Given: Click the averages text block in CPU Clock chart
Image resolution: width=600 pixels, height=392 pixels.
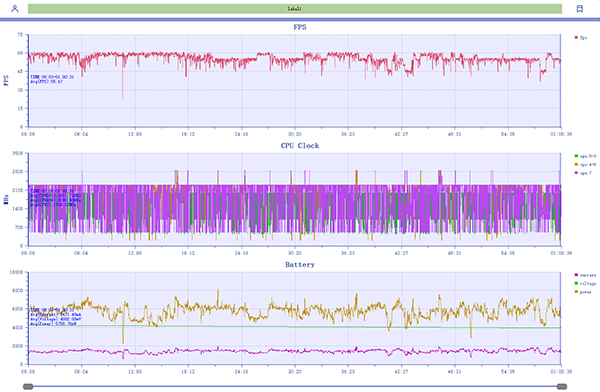Looking at the screenshot, I should [55, 198].
